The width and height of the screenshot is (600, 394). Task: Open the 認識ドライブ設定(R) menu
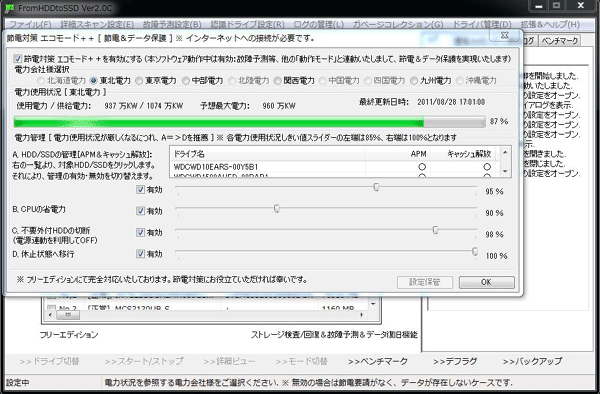248,24
